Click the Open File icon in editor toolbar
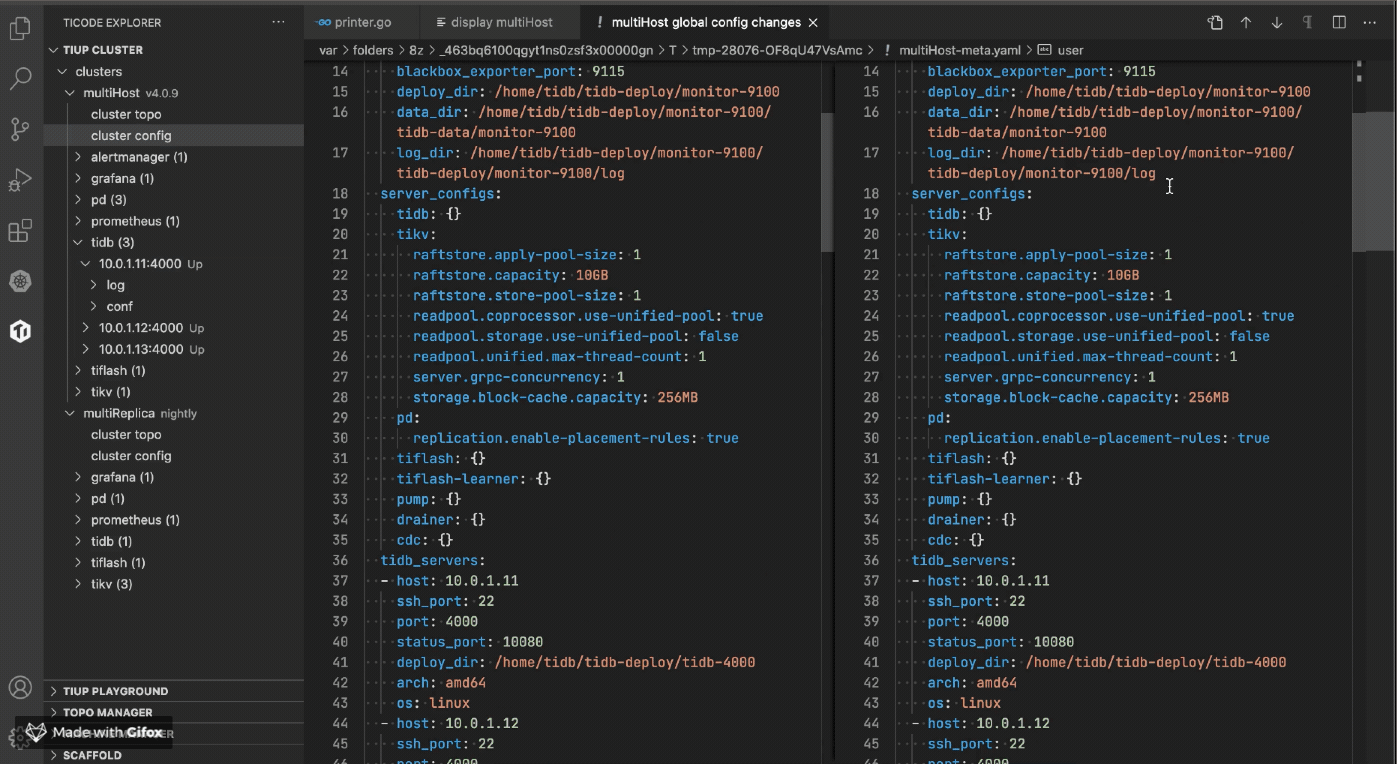This screenshot has width=1397, height=764. point(1215,22)
